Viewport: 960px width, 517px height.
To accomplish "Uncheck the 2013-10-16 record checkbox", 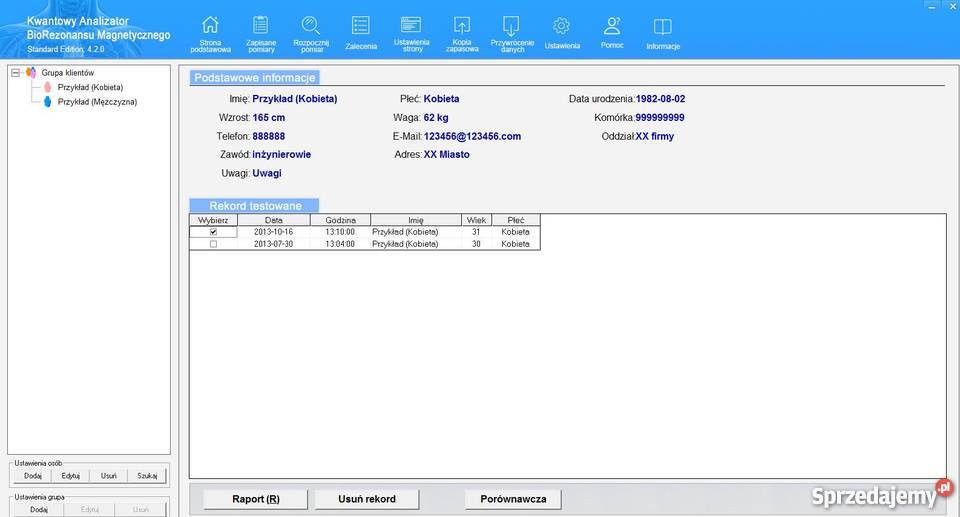I will point(213,232).
